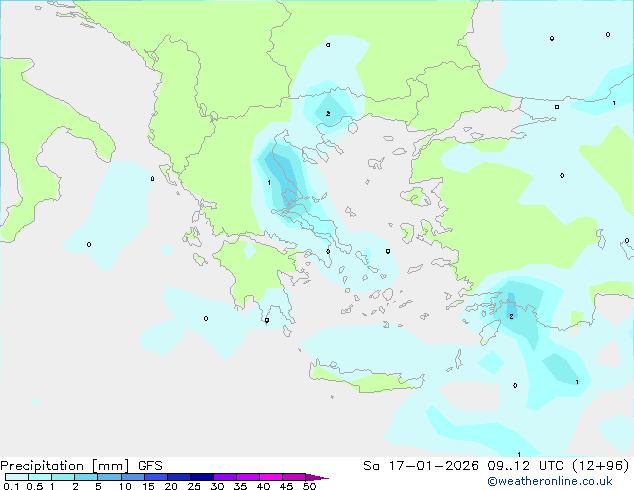Click the legend label '25'
Viewport: 634px width, 490px height.
click(194, 486)
